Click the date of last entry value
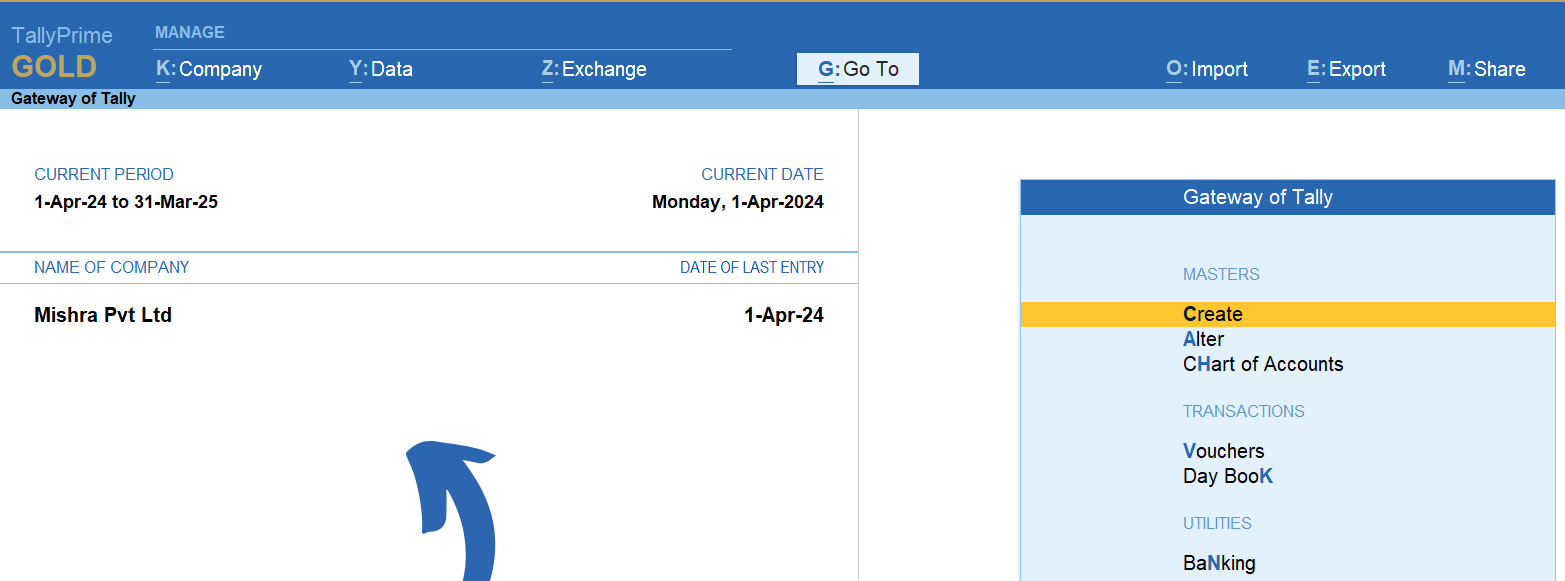This screenshot has height=581, width=1565. click(783, 315)
